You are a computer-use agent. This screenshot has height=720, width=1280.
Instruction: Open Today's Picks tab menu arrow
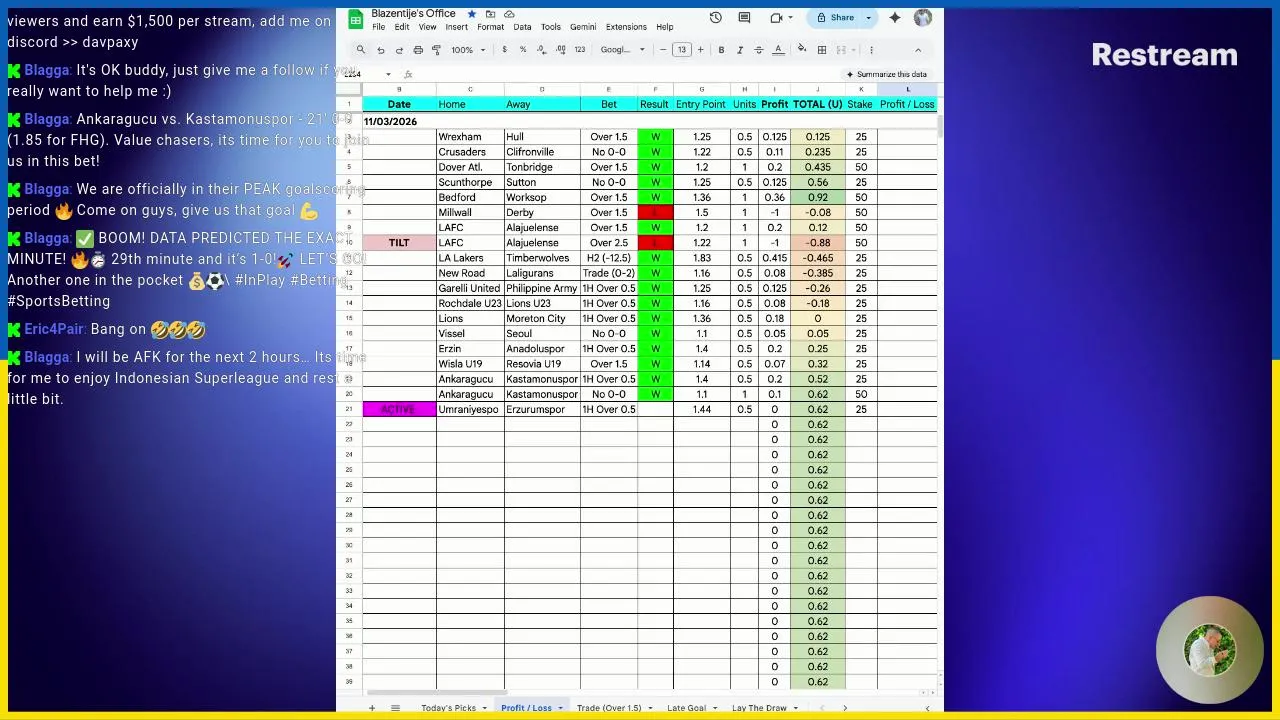[484, 708]
